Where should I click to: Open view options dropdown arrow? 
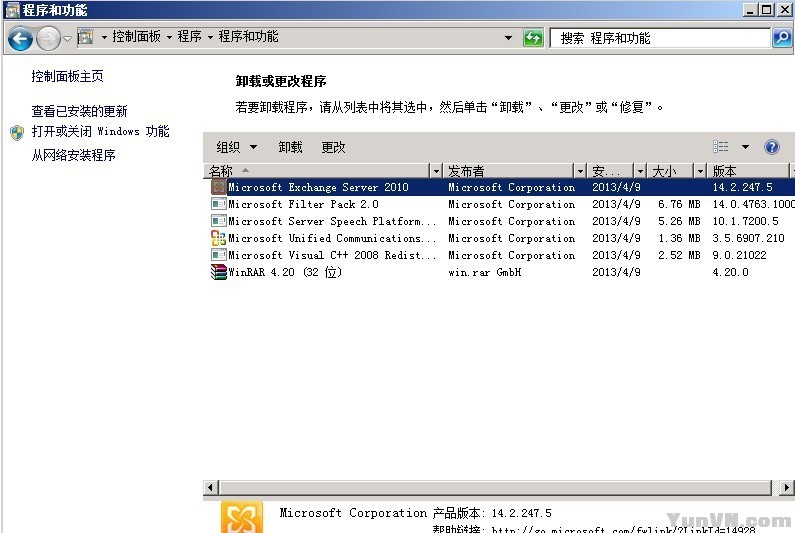(745, 147)
